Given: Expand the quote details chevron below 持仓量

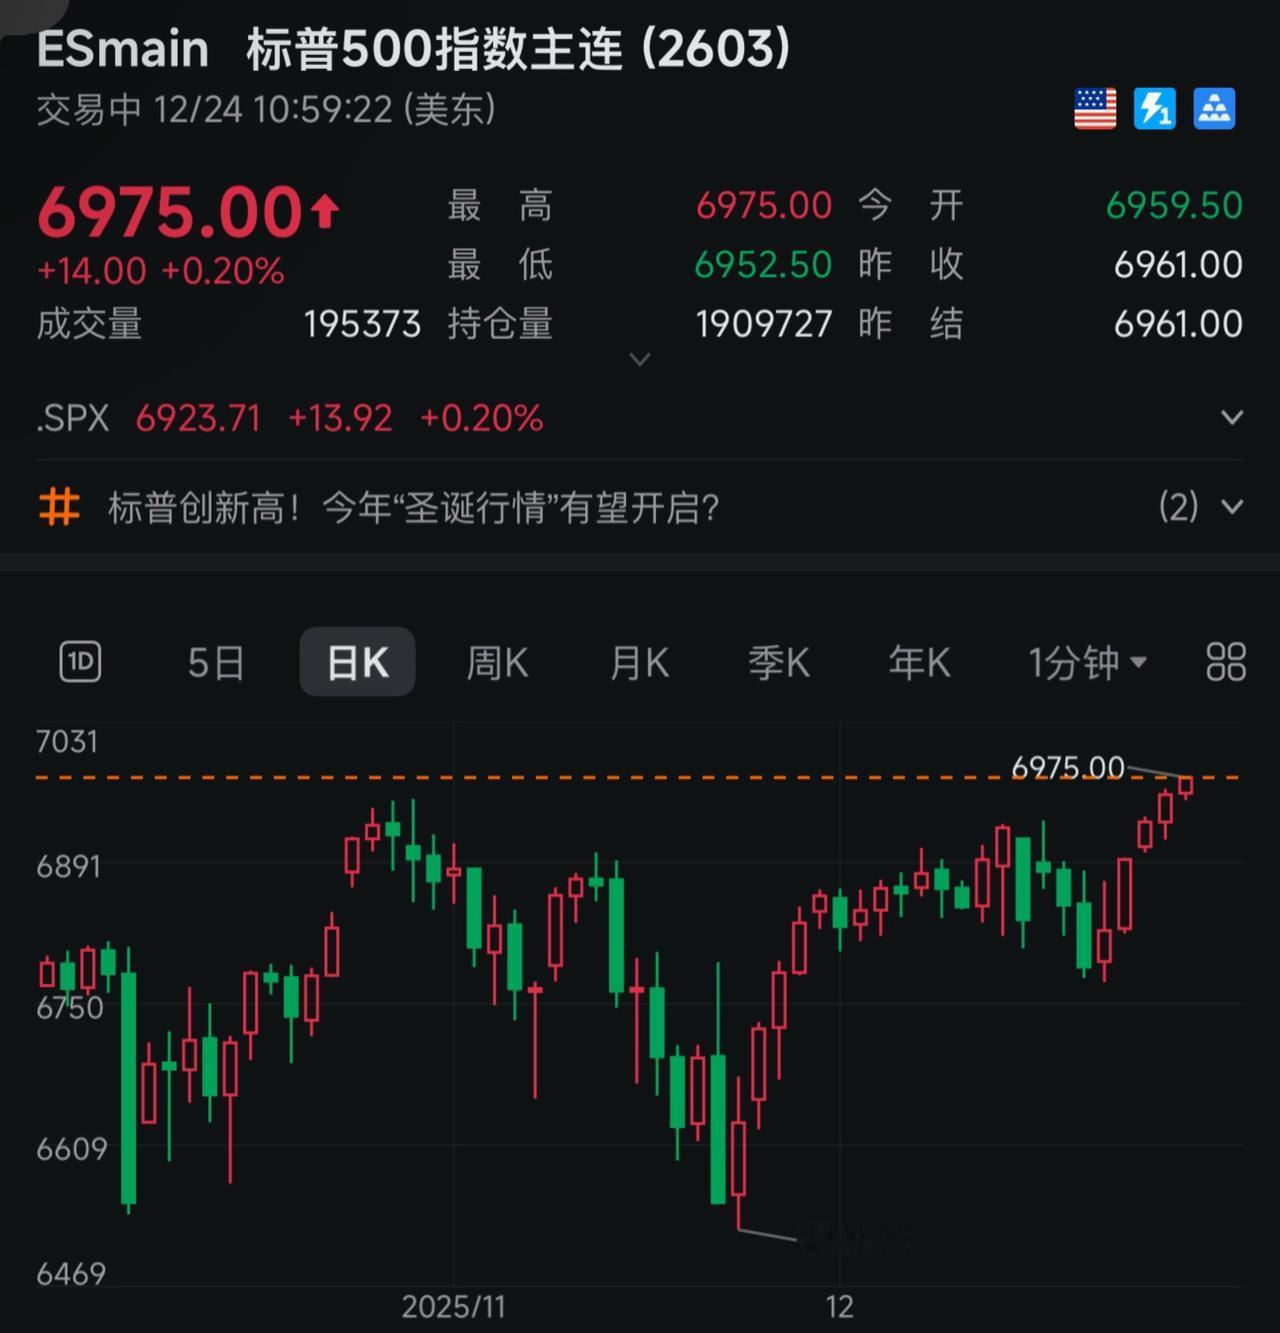Looking at the screenshot, I should point(639,359).
